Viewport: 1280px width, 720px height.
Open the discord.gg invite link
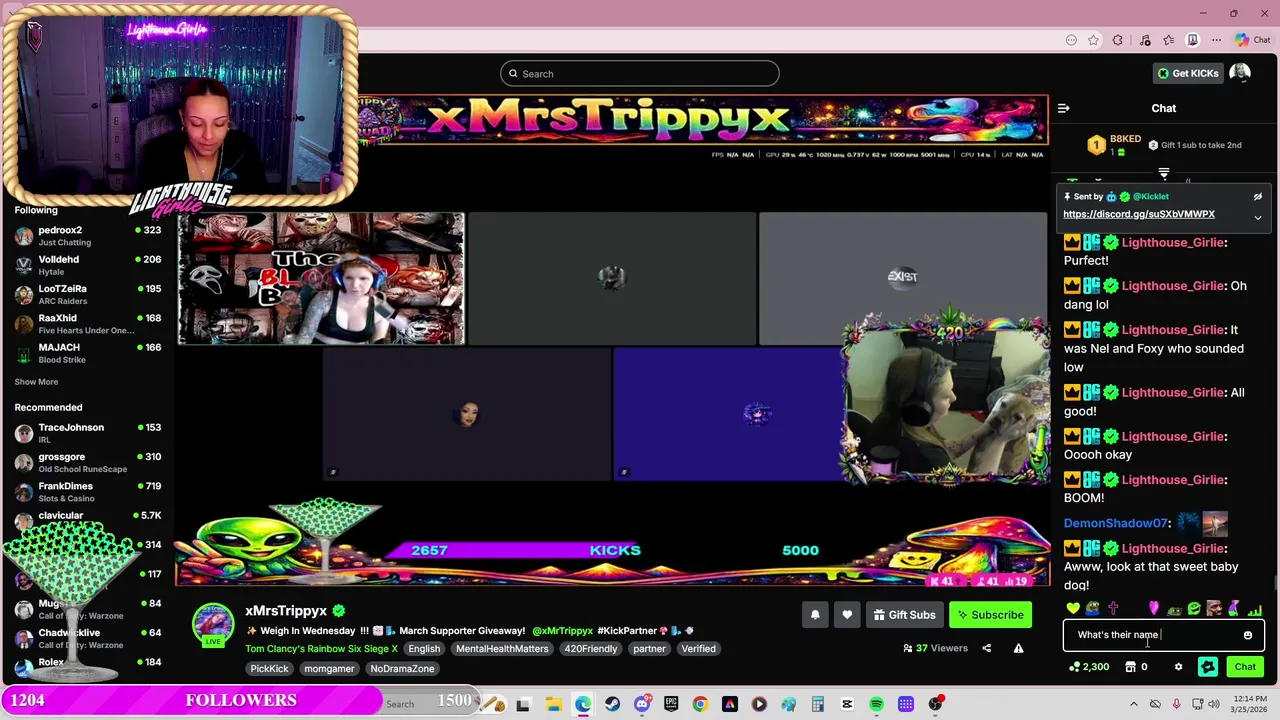[1138, 214]
